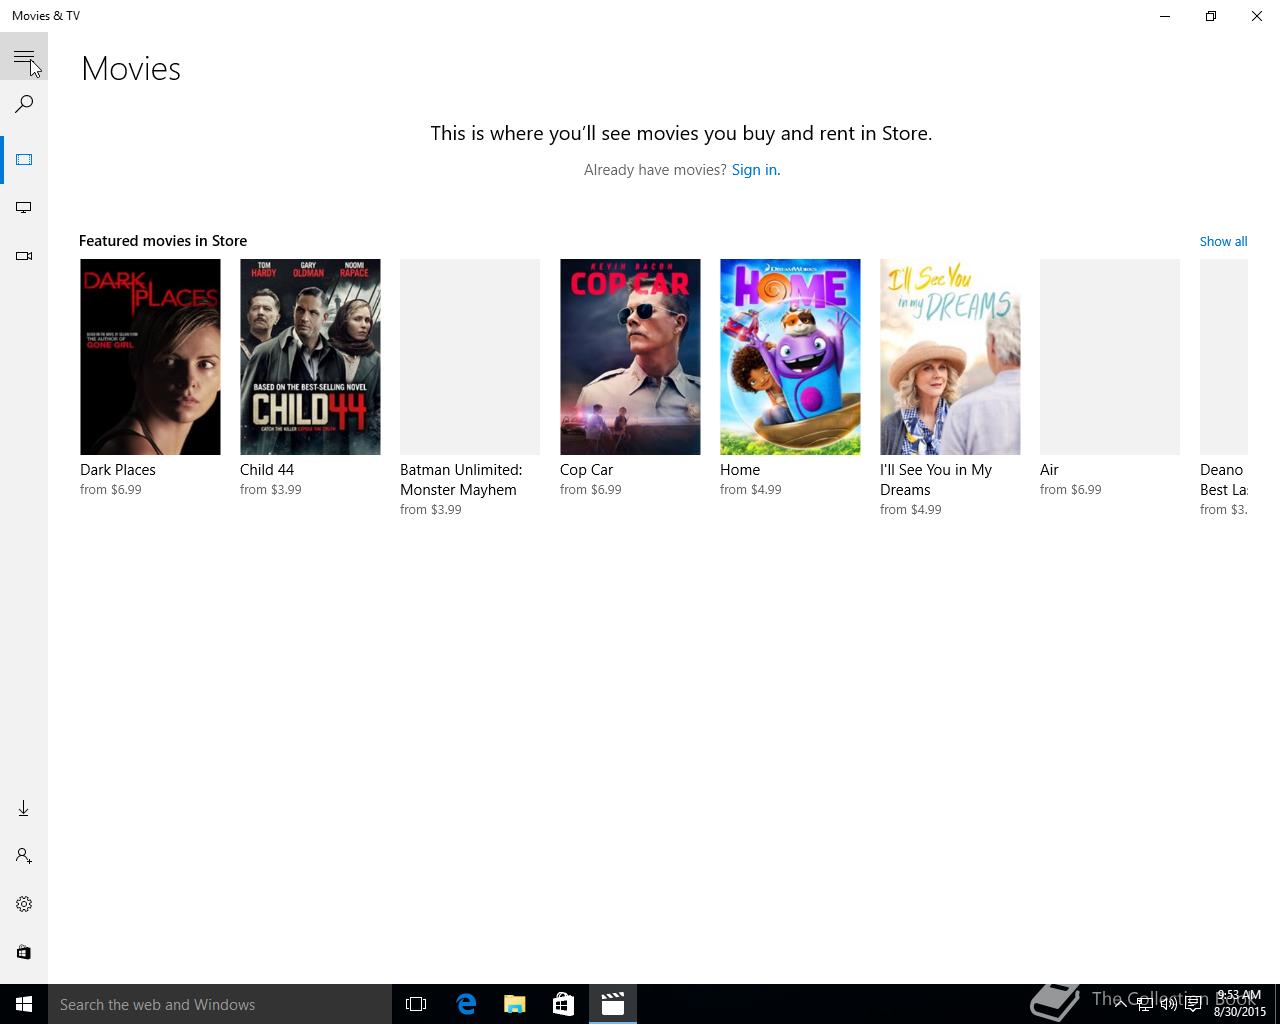Open the Home movie poster
Screen dimensions: 1280x1024
point(790,357)
